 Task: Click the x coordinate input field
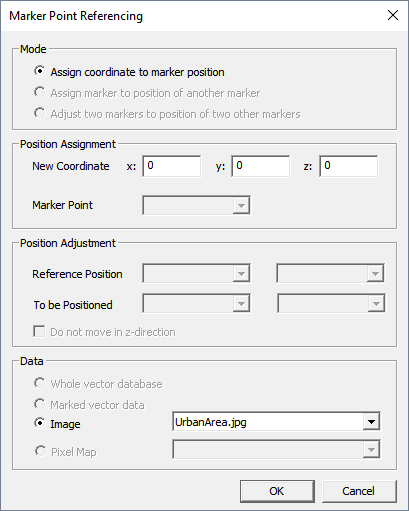pos(172,166)
